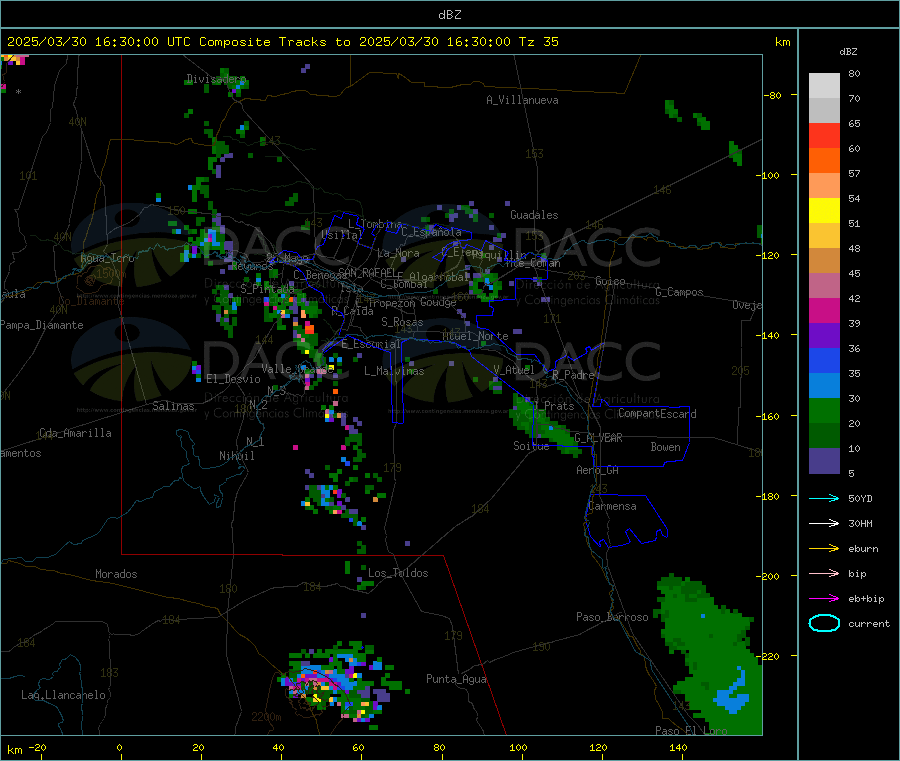Click the -80 km right axis tick label
900x761 pixels.
click(773, 95)
